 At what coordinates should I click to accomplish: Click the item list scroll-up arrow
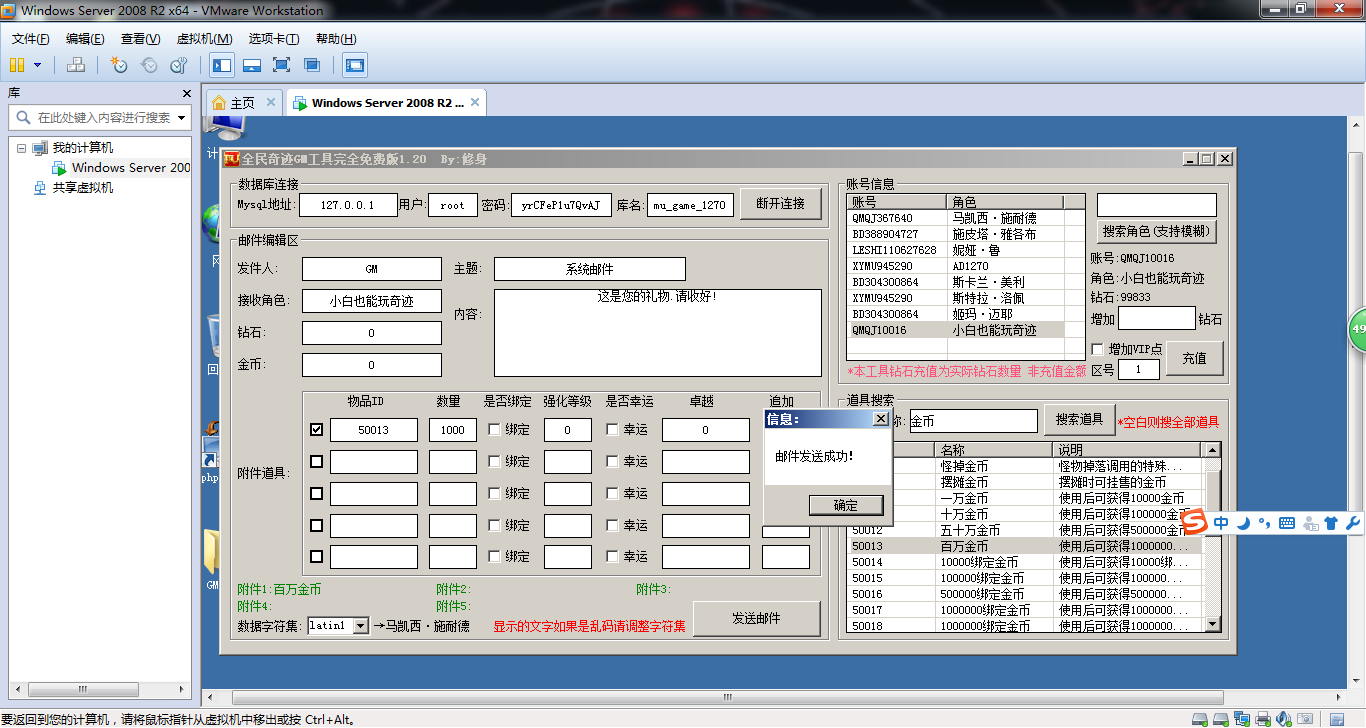pos(1213,451)
